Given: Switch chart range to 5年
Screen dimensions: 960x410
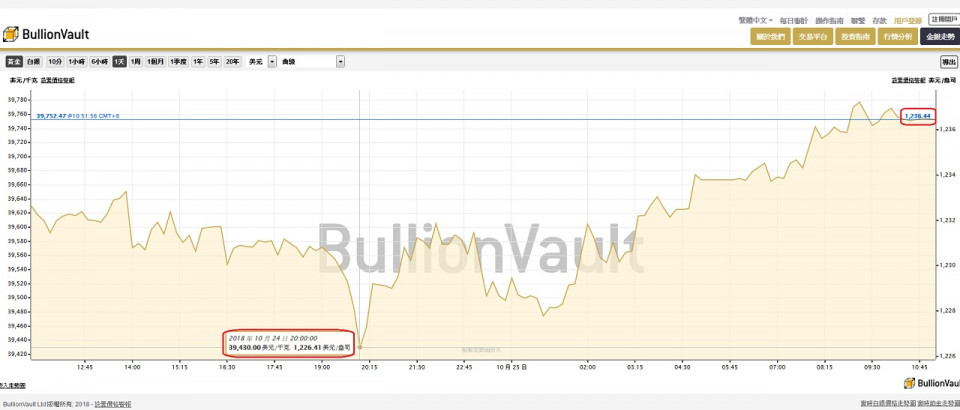Looking at the screenshot, I should [214, 62].
